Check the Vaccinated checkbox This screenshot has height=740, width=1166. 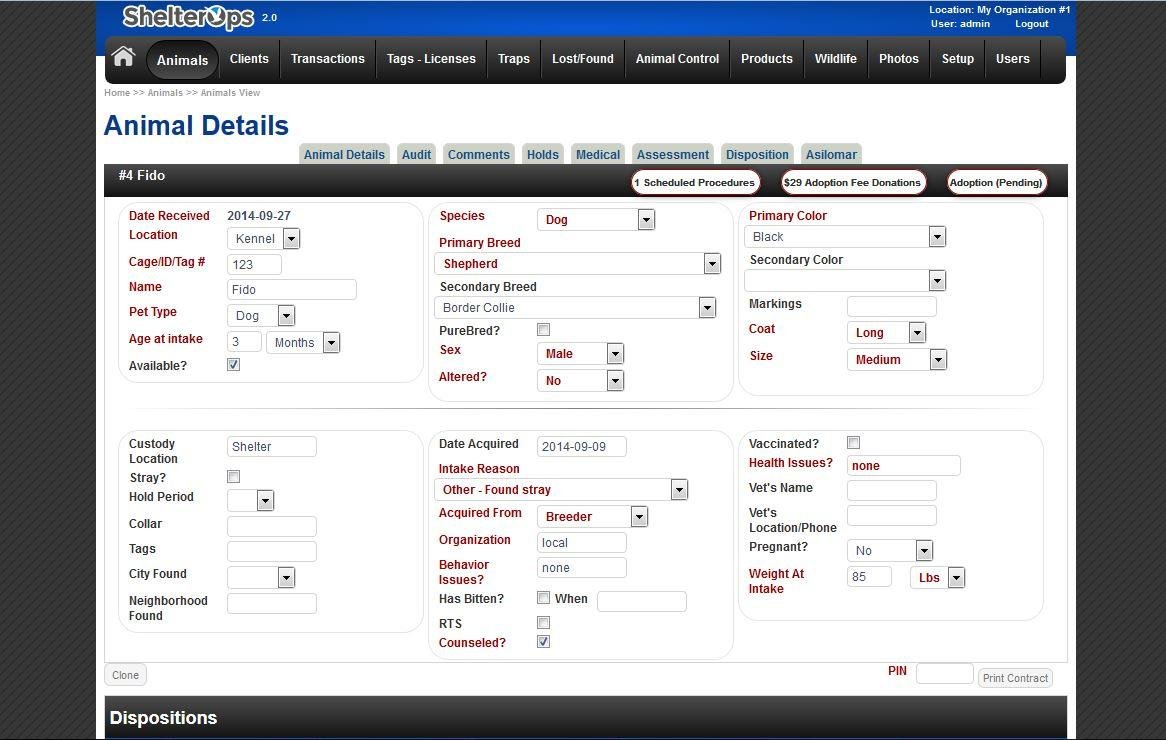pos(853,442)
